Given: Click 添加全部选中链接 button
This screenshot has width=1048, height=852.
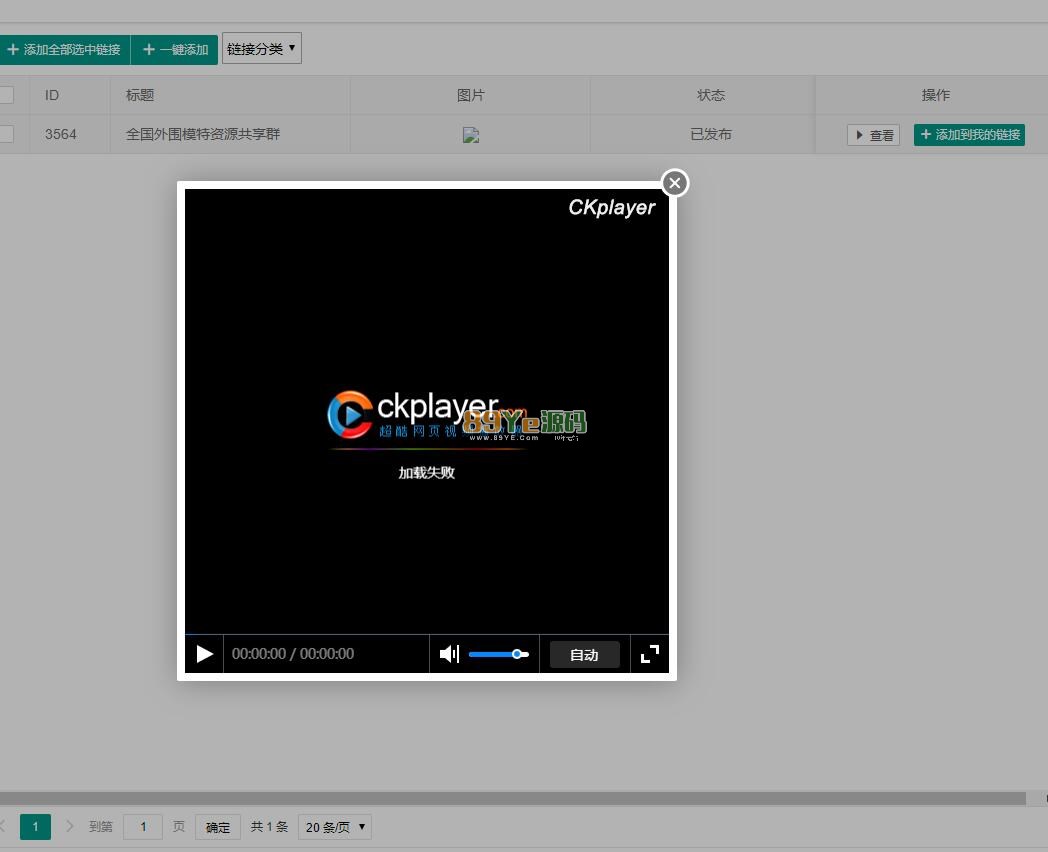Looking at the screenshot, I should pyautogui.click(x=64, y=49).
